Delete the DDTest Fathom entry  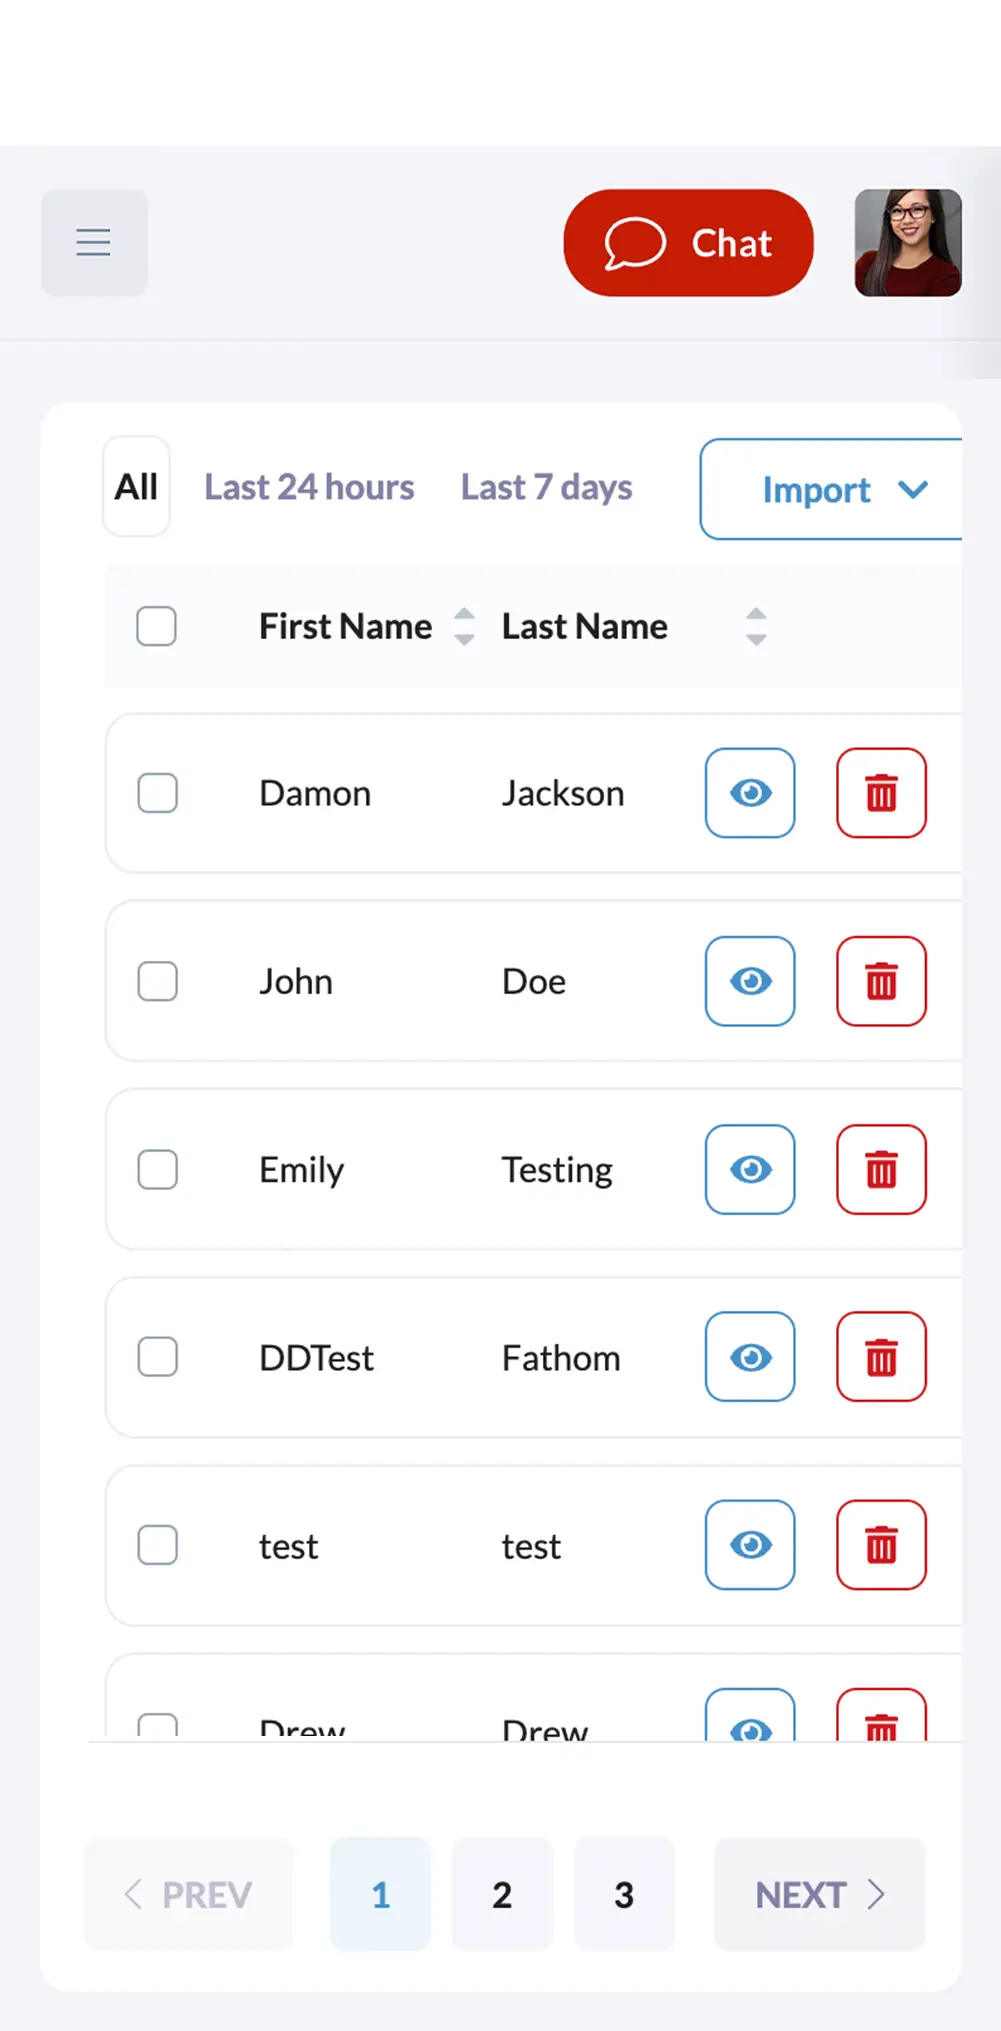[881, 1357]
